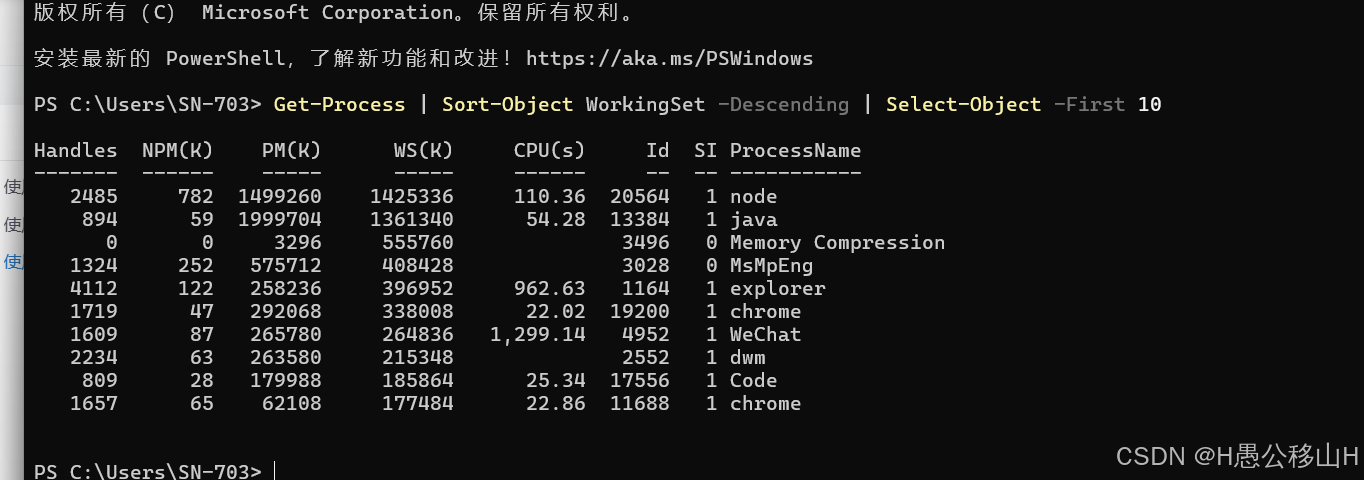Click the Id column header
1364x480 pixels.
(x=658, y=150)
